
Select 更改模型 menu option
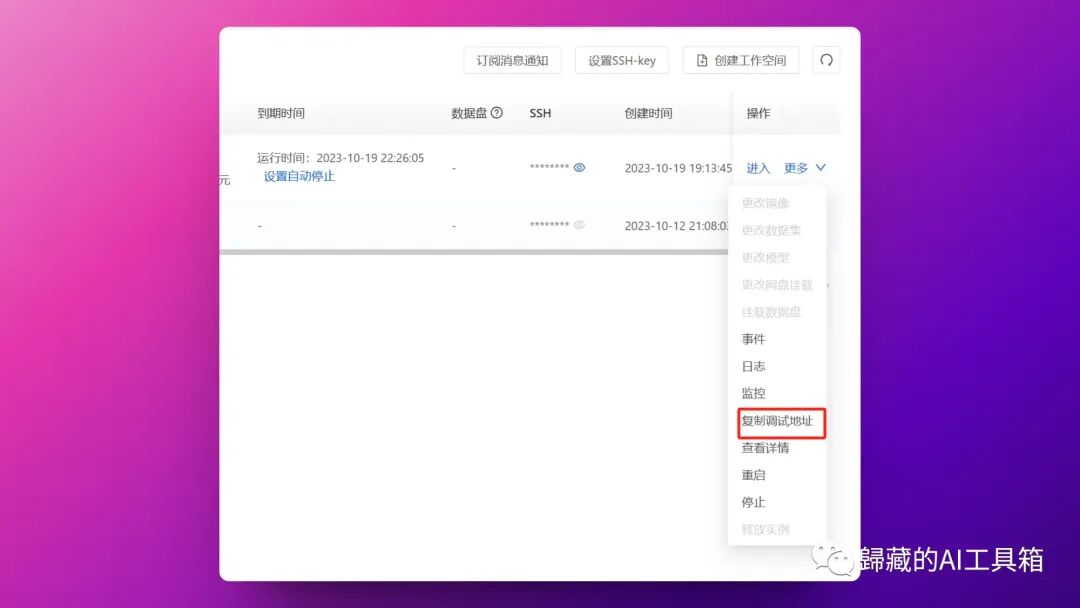[x=765, y=258]
